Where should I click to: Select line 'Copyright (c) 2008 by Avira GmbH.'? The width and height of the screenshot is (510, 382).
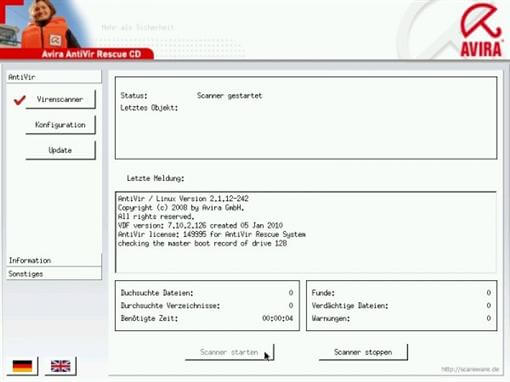point(181,208)
